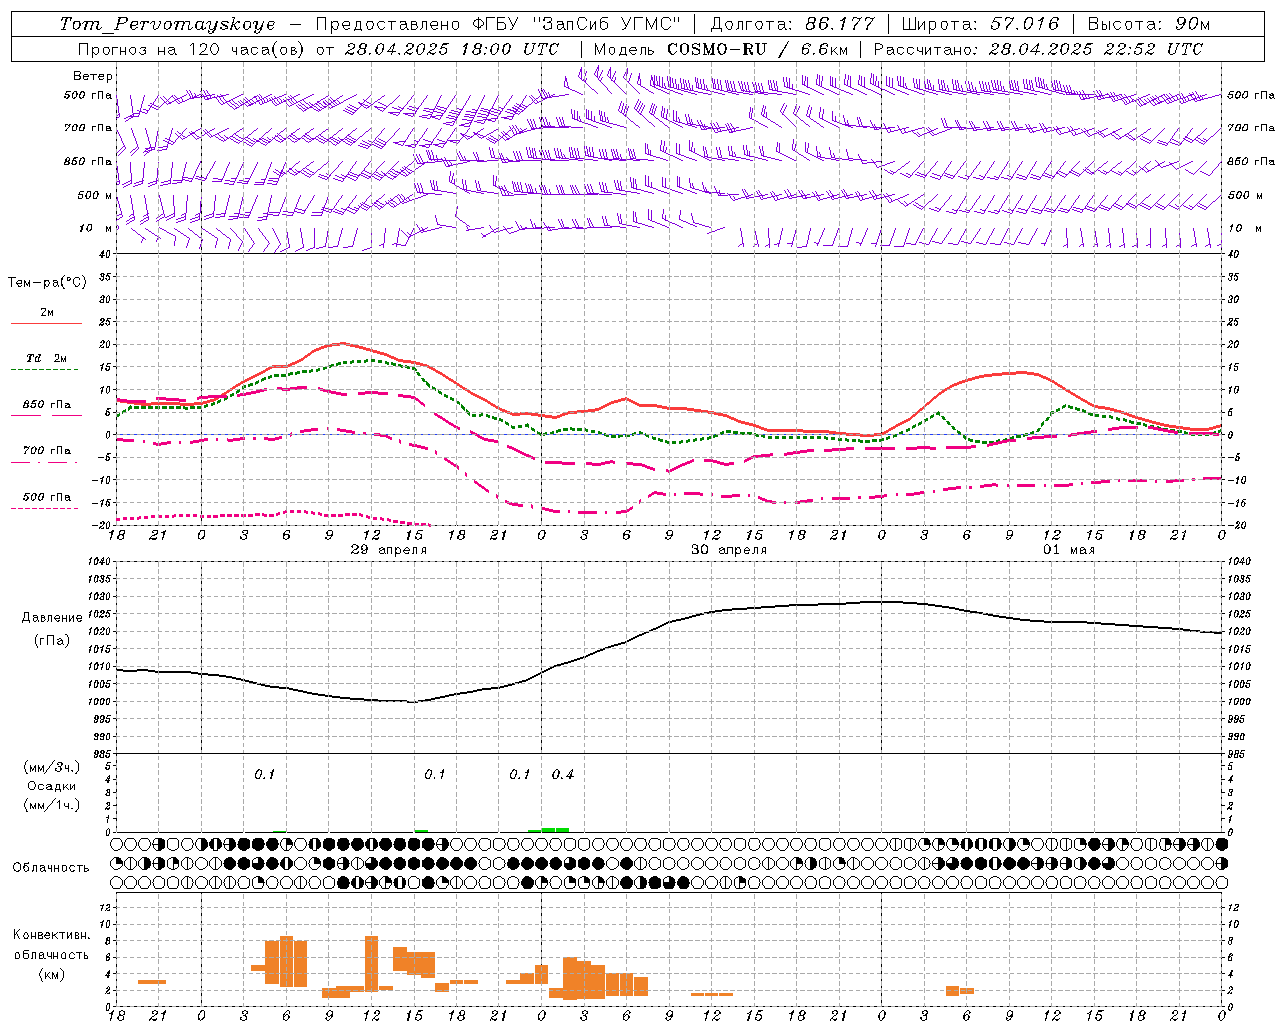Click the Осадки precipitation label
The image size is (1280, 1024).
pyautogui.click(x=52, y=786)
